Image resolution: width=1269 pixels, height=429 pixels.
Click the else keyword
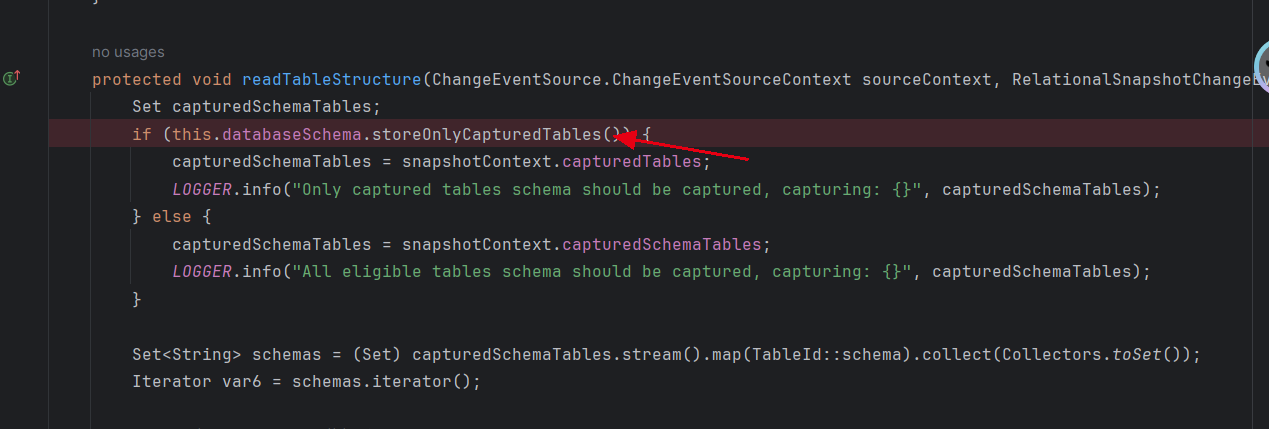pyautogui.click(x=172, y=216)
